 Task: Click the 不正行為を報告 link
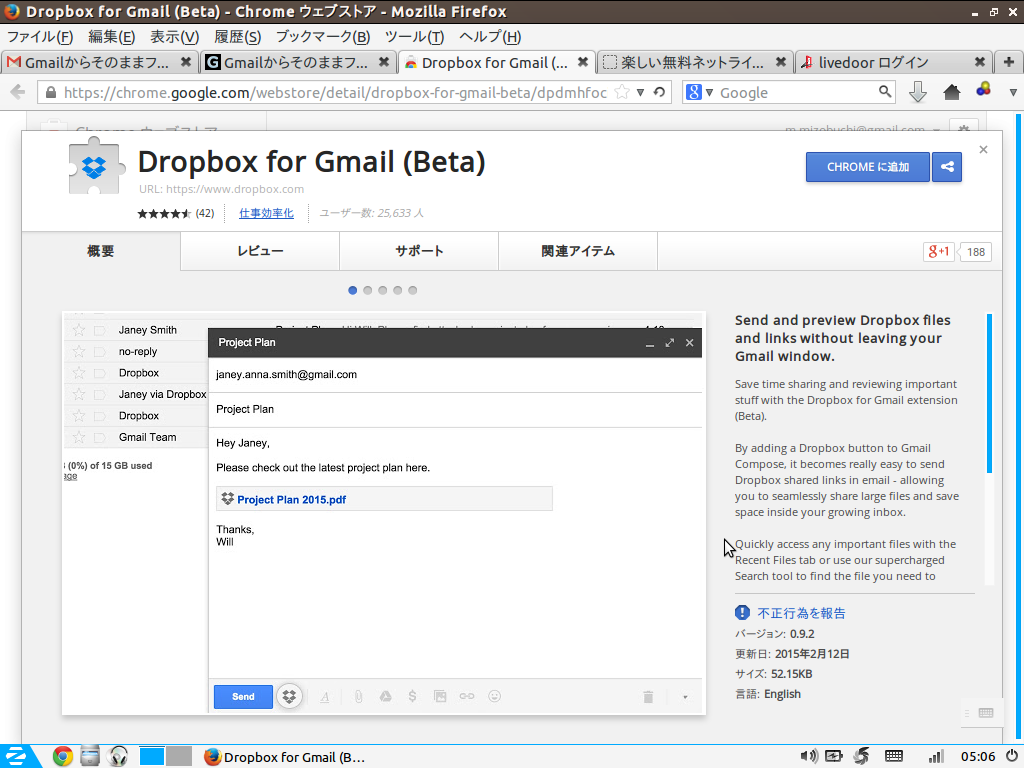(x=801, y=613)
